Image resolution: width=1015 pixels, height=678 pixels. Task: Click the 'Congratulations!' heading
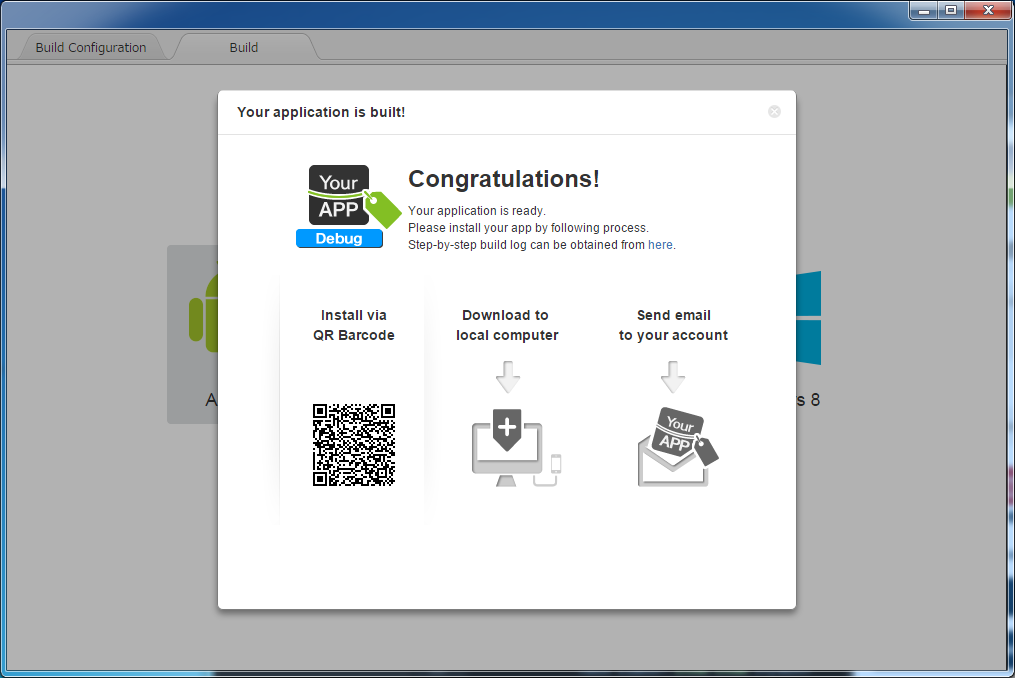click(x=504, y=179)
